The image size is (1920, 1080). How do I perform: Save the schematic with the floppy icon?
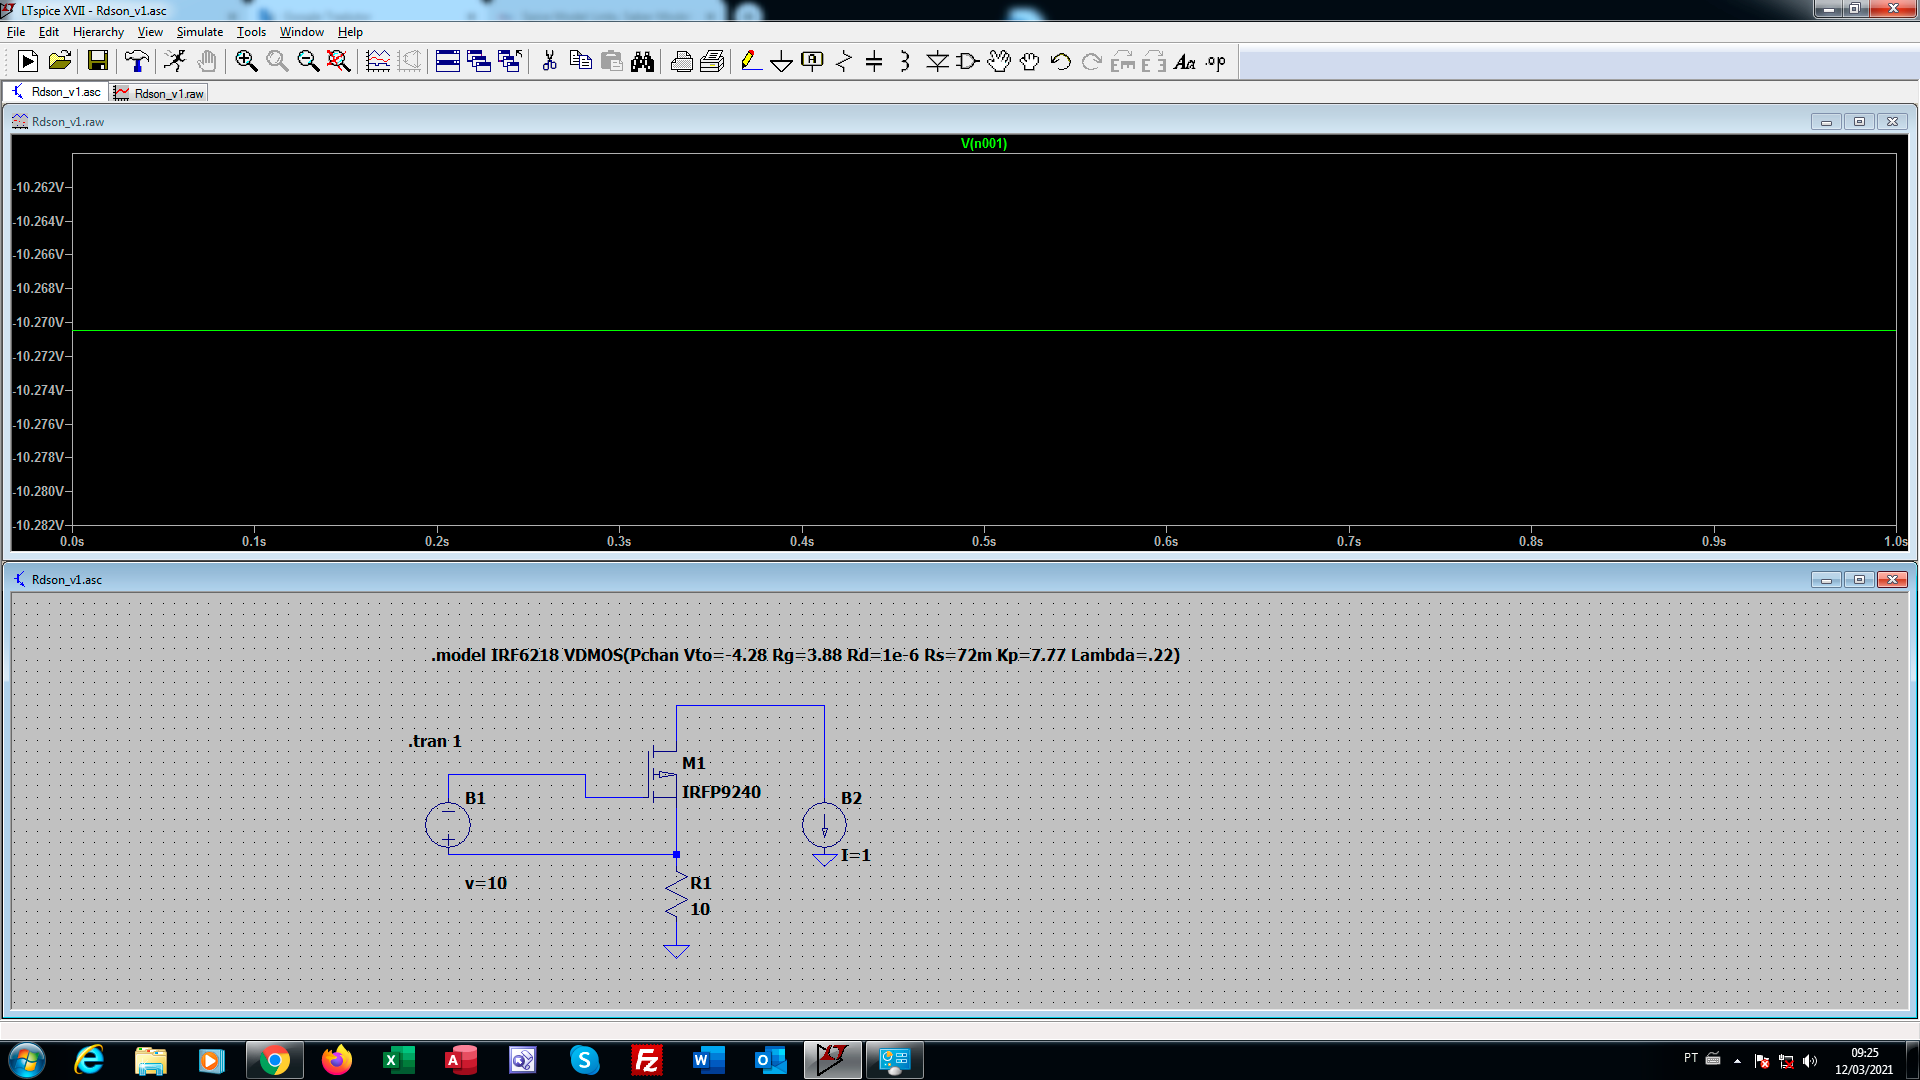[97, 62]
